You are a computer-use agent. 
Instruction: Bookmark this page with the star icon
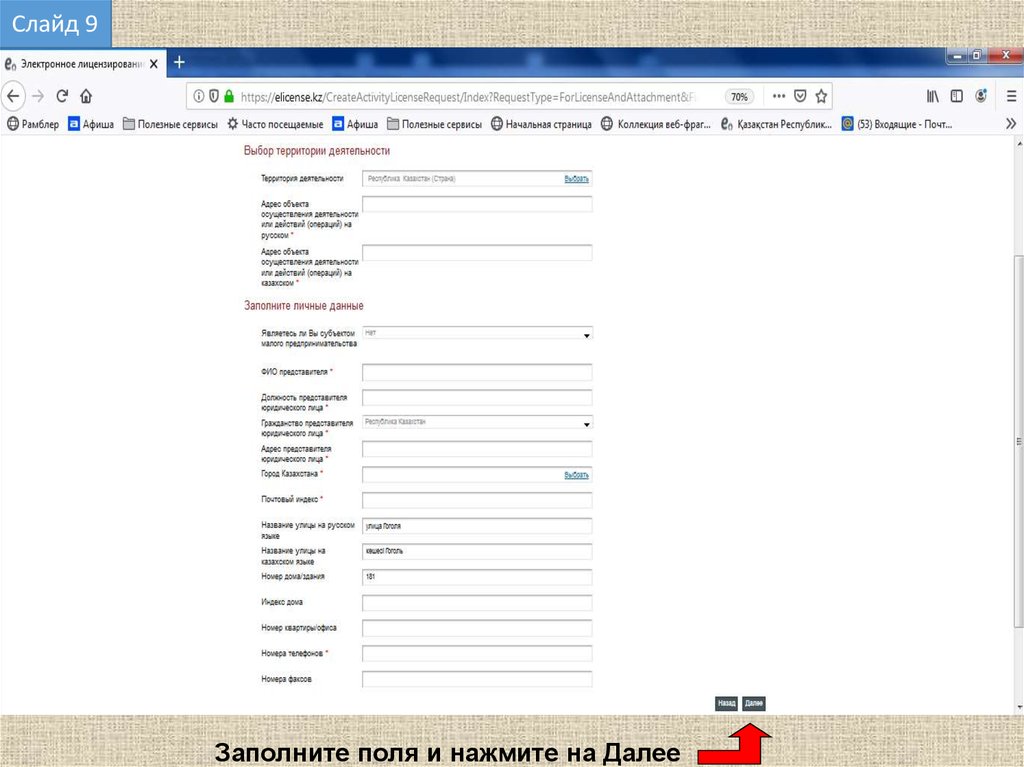click(821, 97)
